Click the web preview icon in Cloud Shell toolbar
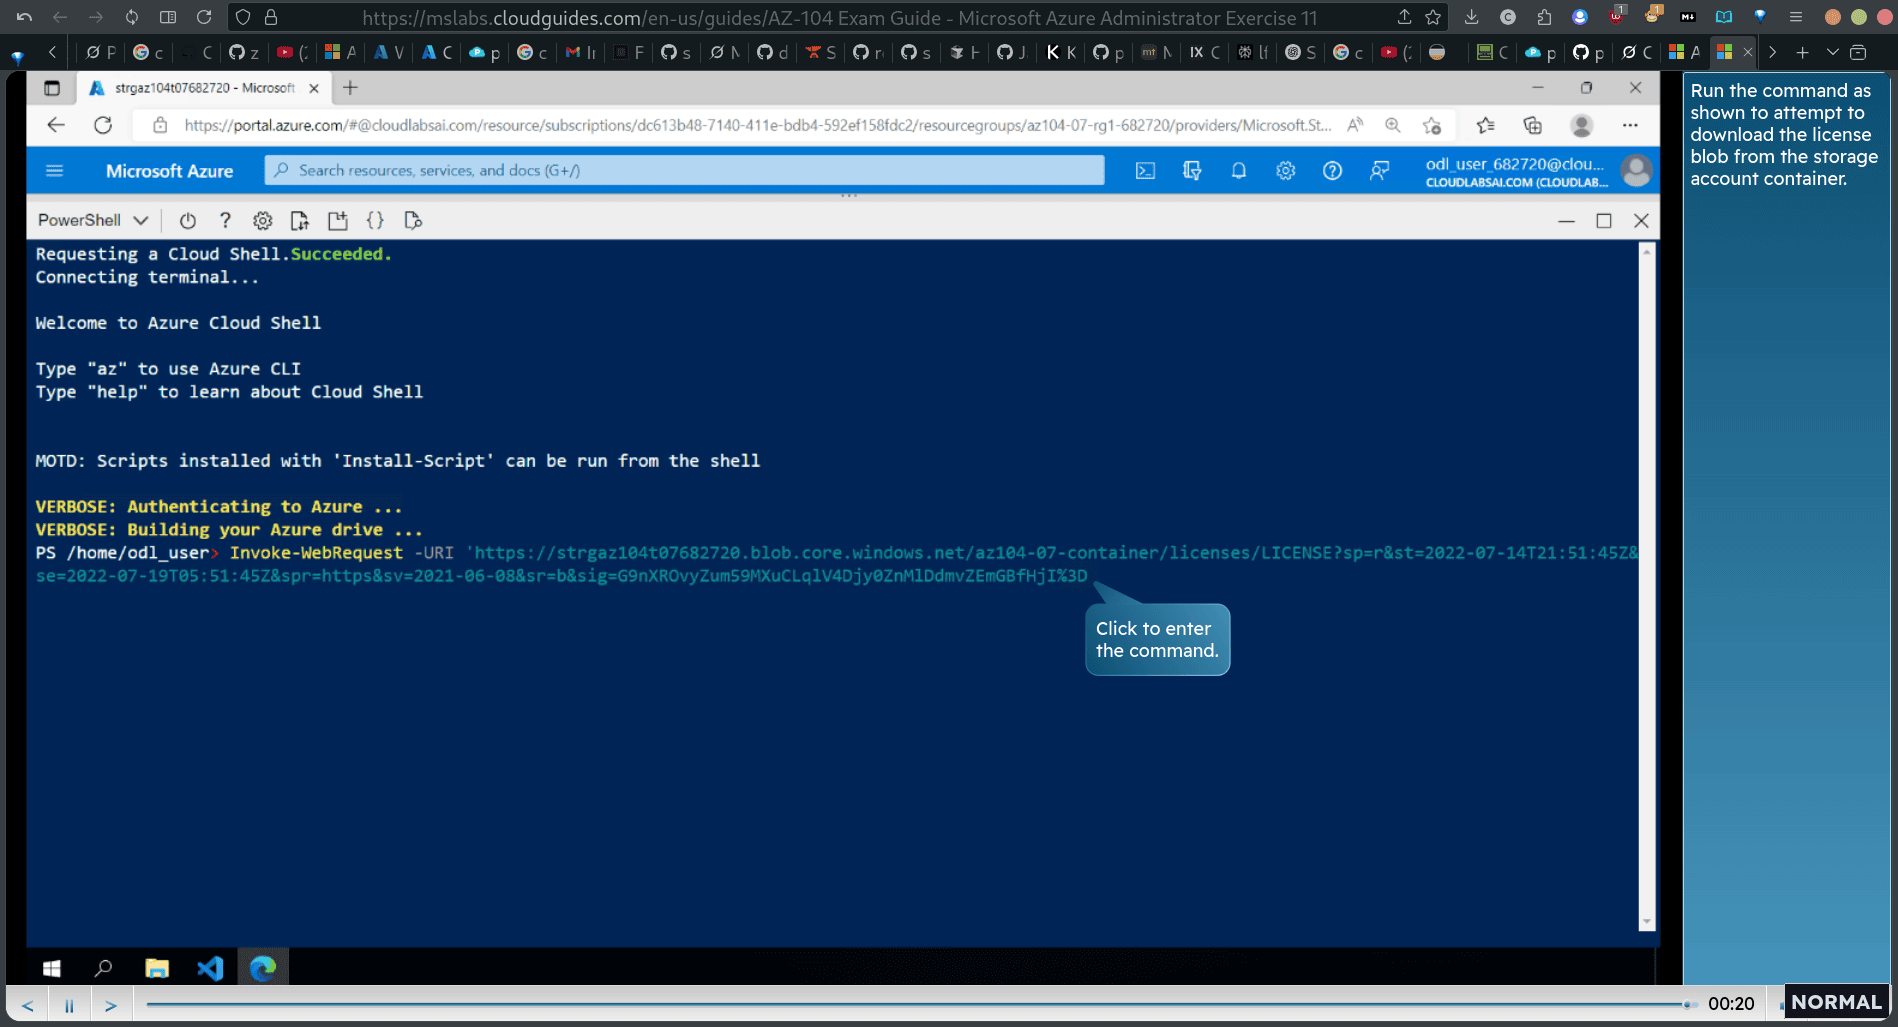Screen dimensions: 1898x1027 click(x=413, y=221)
